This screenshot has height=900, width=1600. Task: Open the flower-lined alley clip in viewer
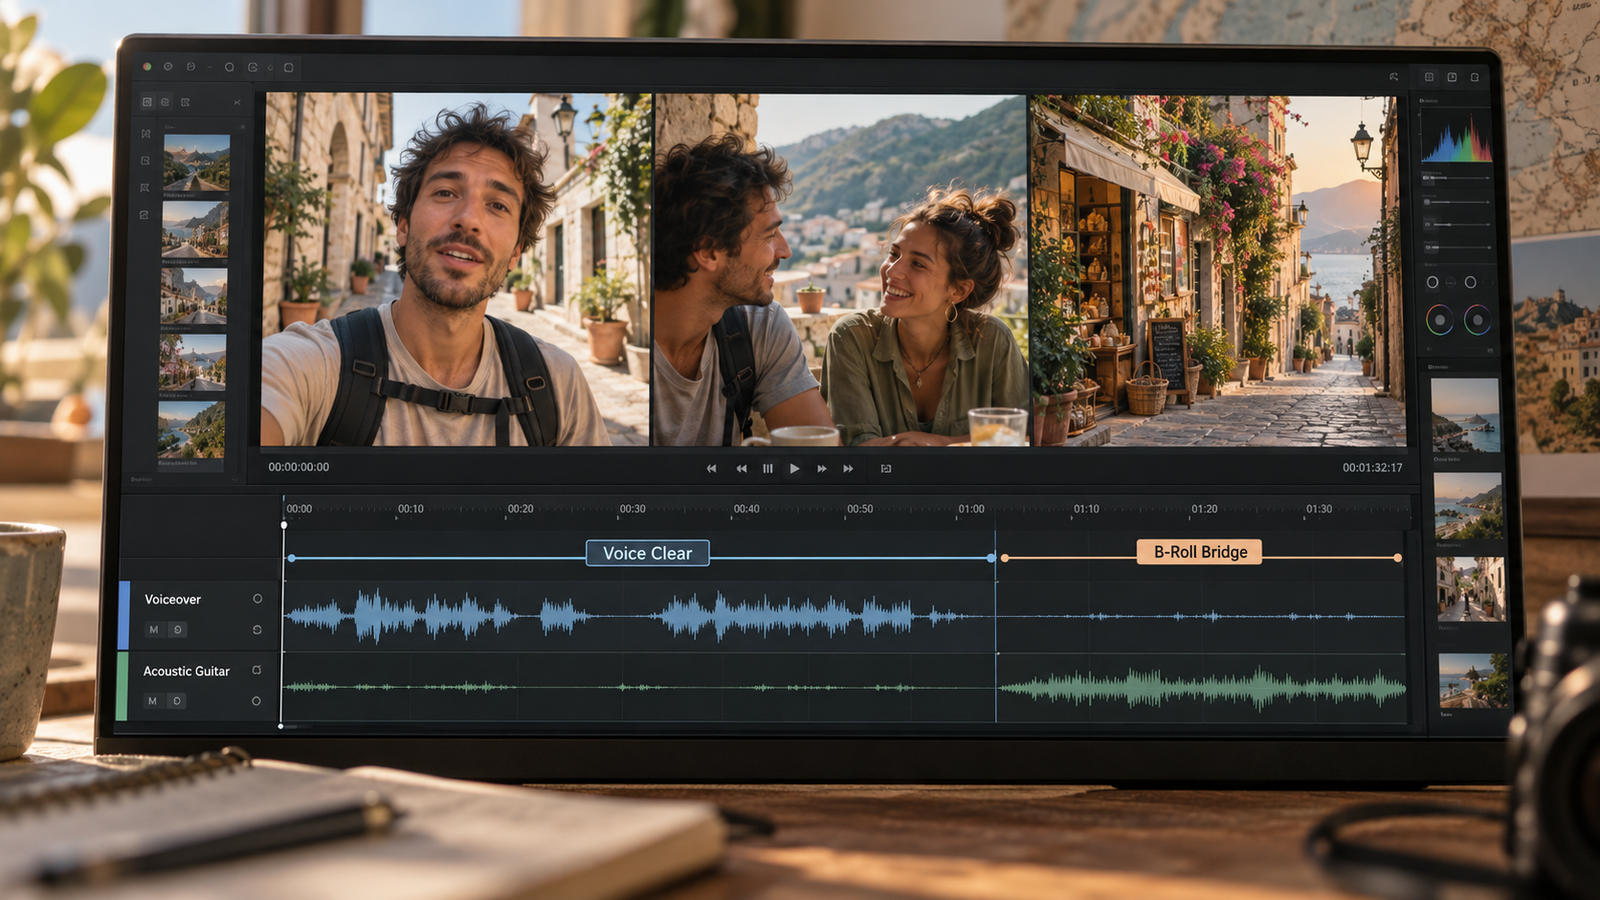(x=1218, y=271)
